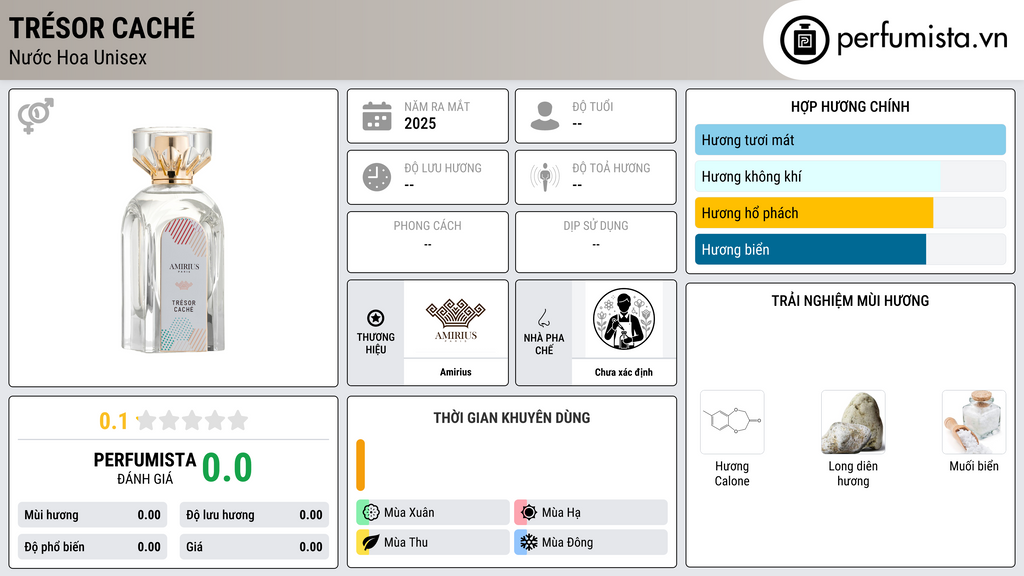Select the Mùa Thu season chip
The width and height of the screenshot is (1024, 576).
tap(433, 542)
